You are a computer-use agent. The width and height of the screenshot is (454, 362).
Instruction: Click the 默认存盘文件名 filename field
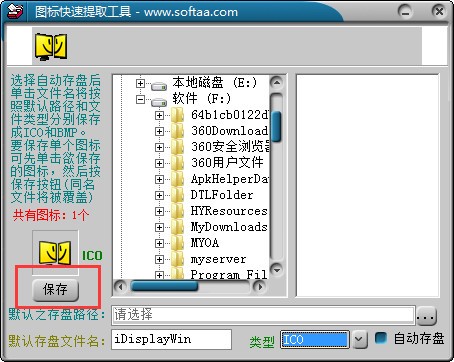point(171,339)
